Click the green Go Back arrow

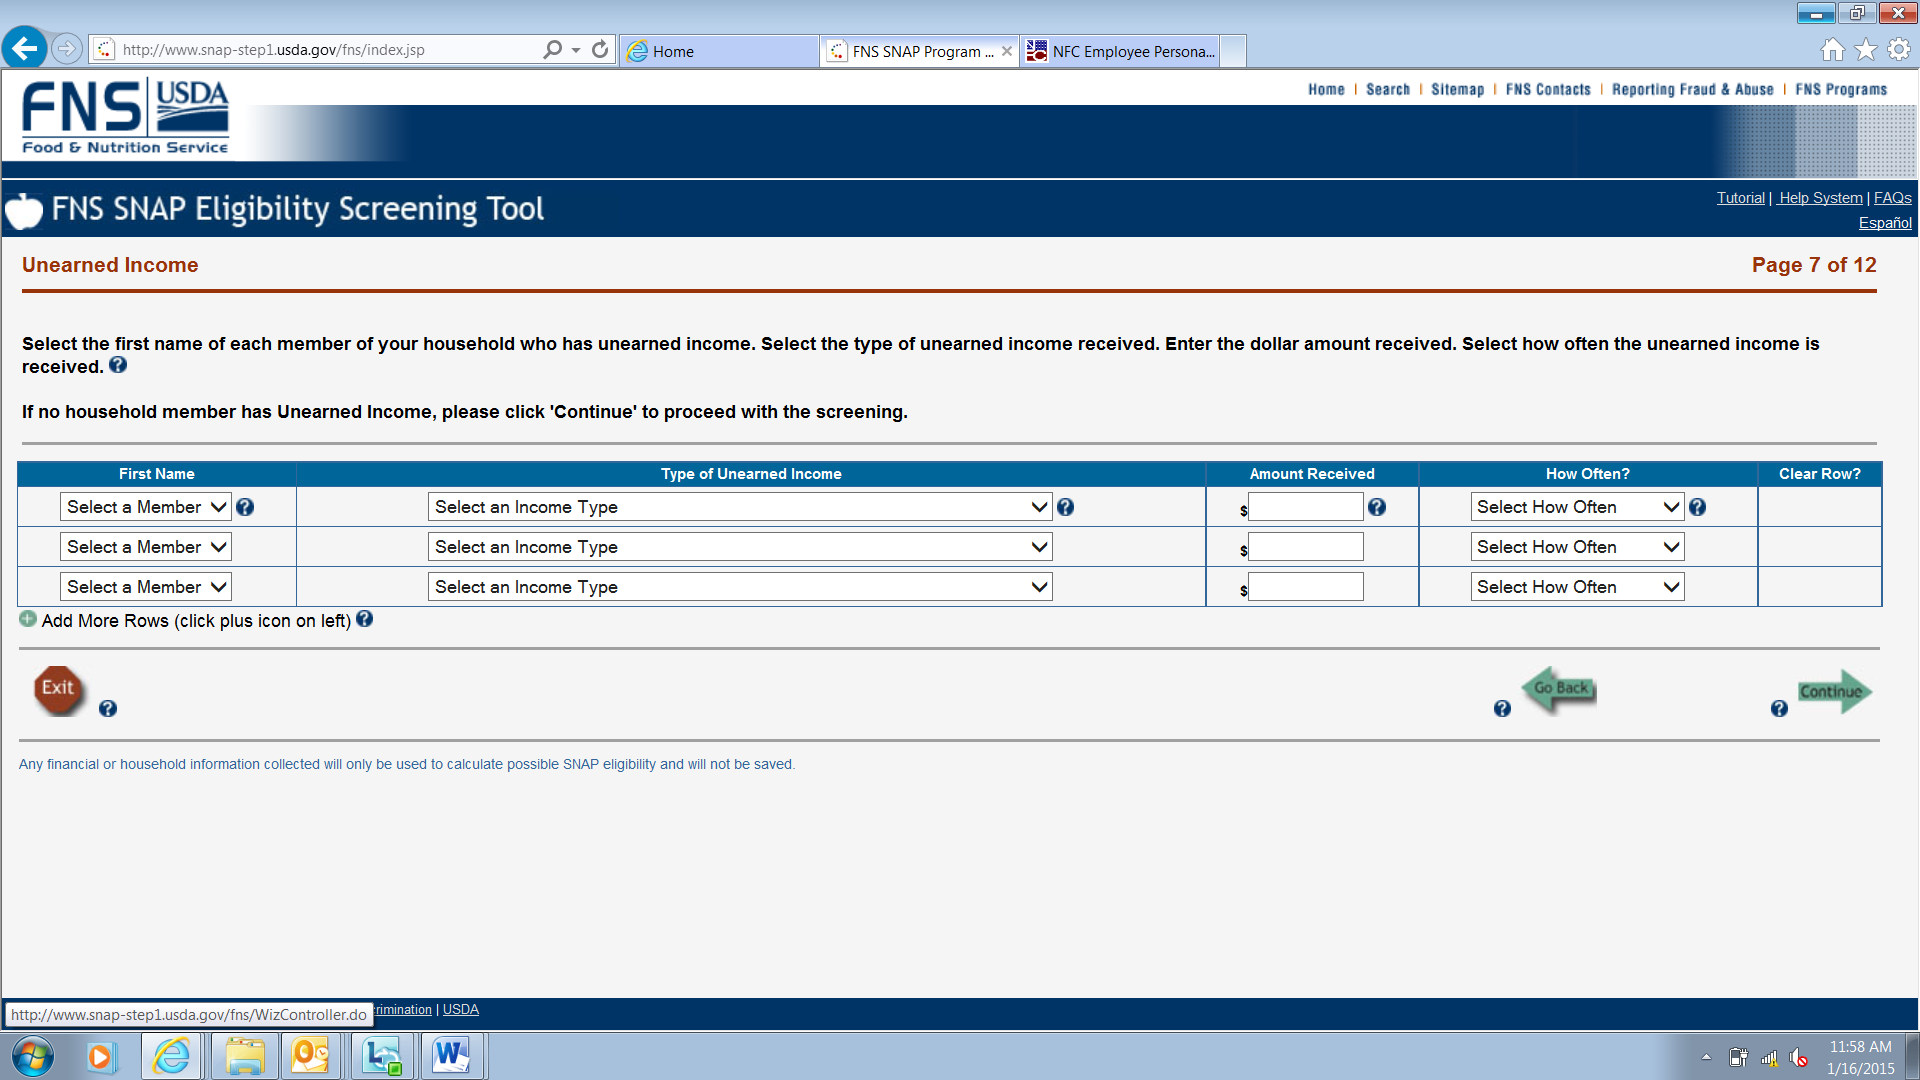(x=1559, y=689)
